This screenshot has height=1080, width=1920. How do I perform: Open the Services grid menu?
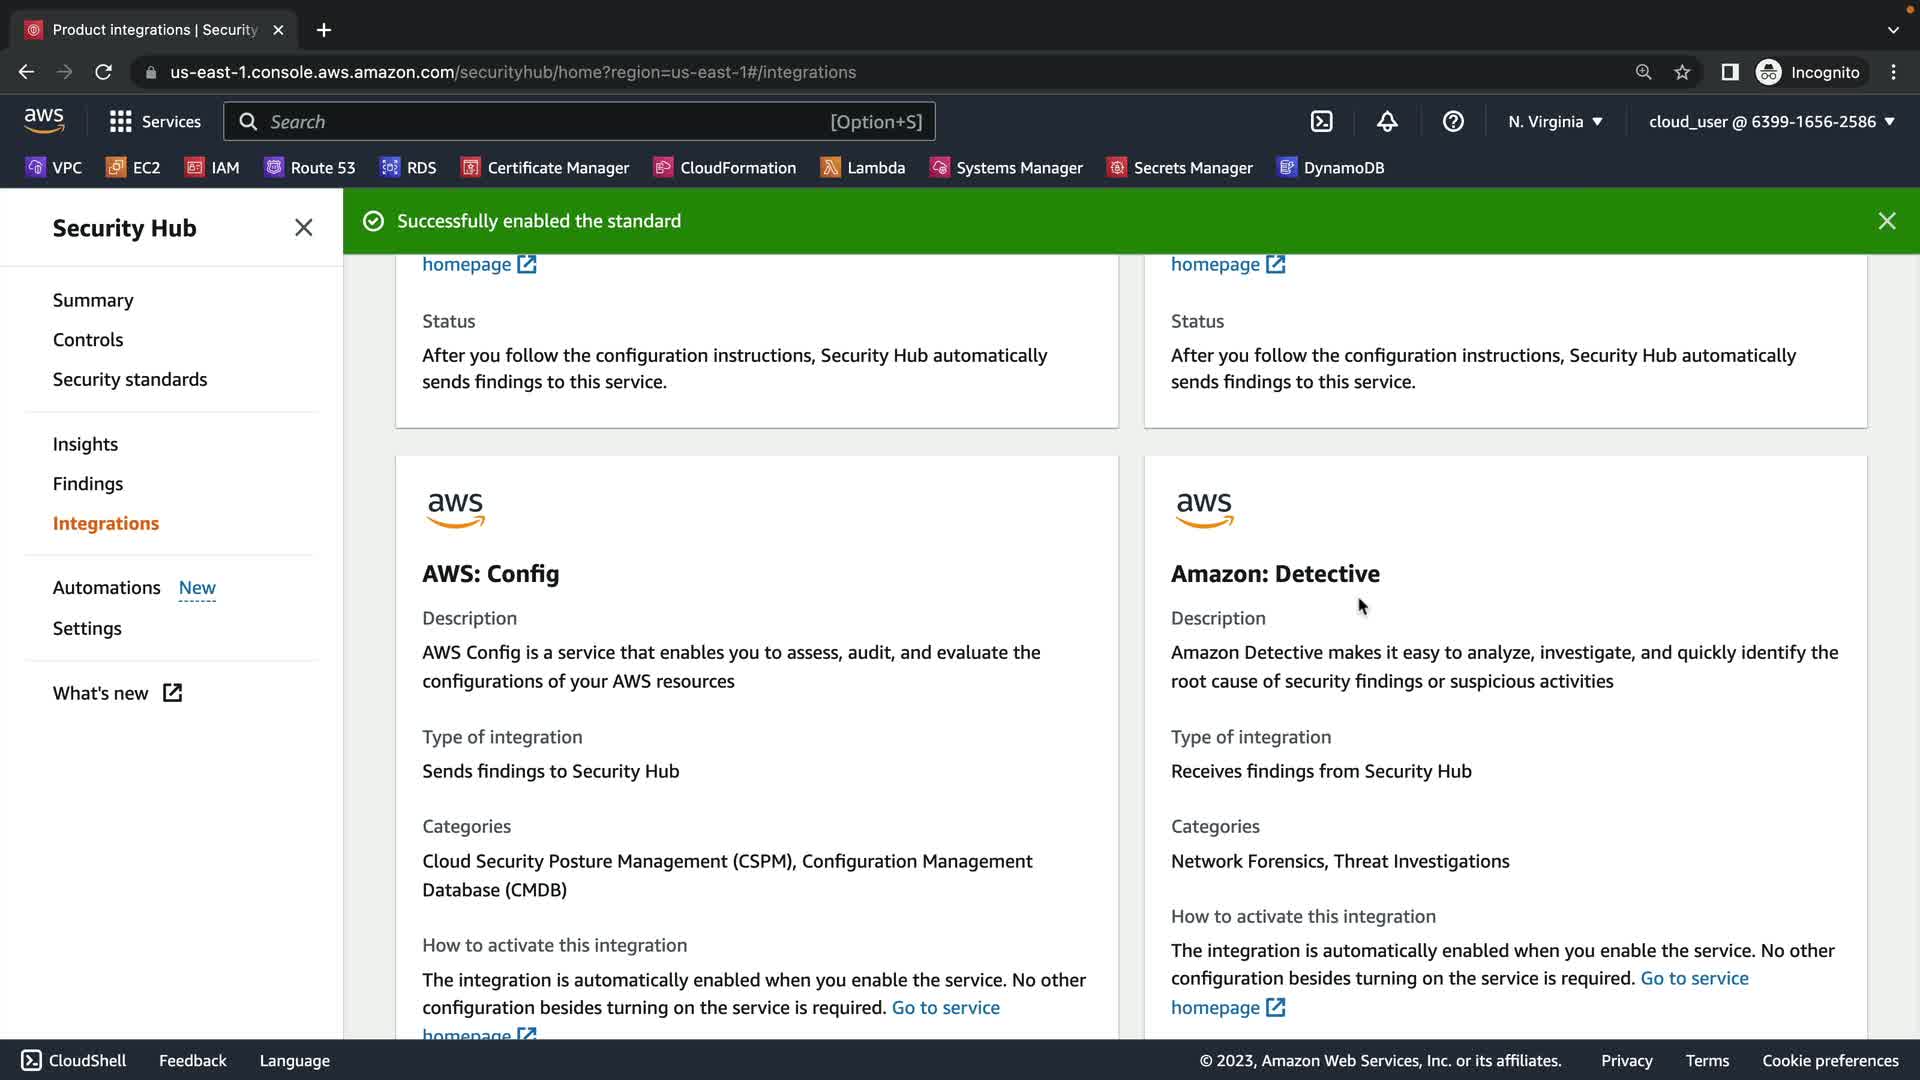155,122
